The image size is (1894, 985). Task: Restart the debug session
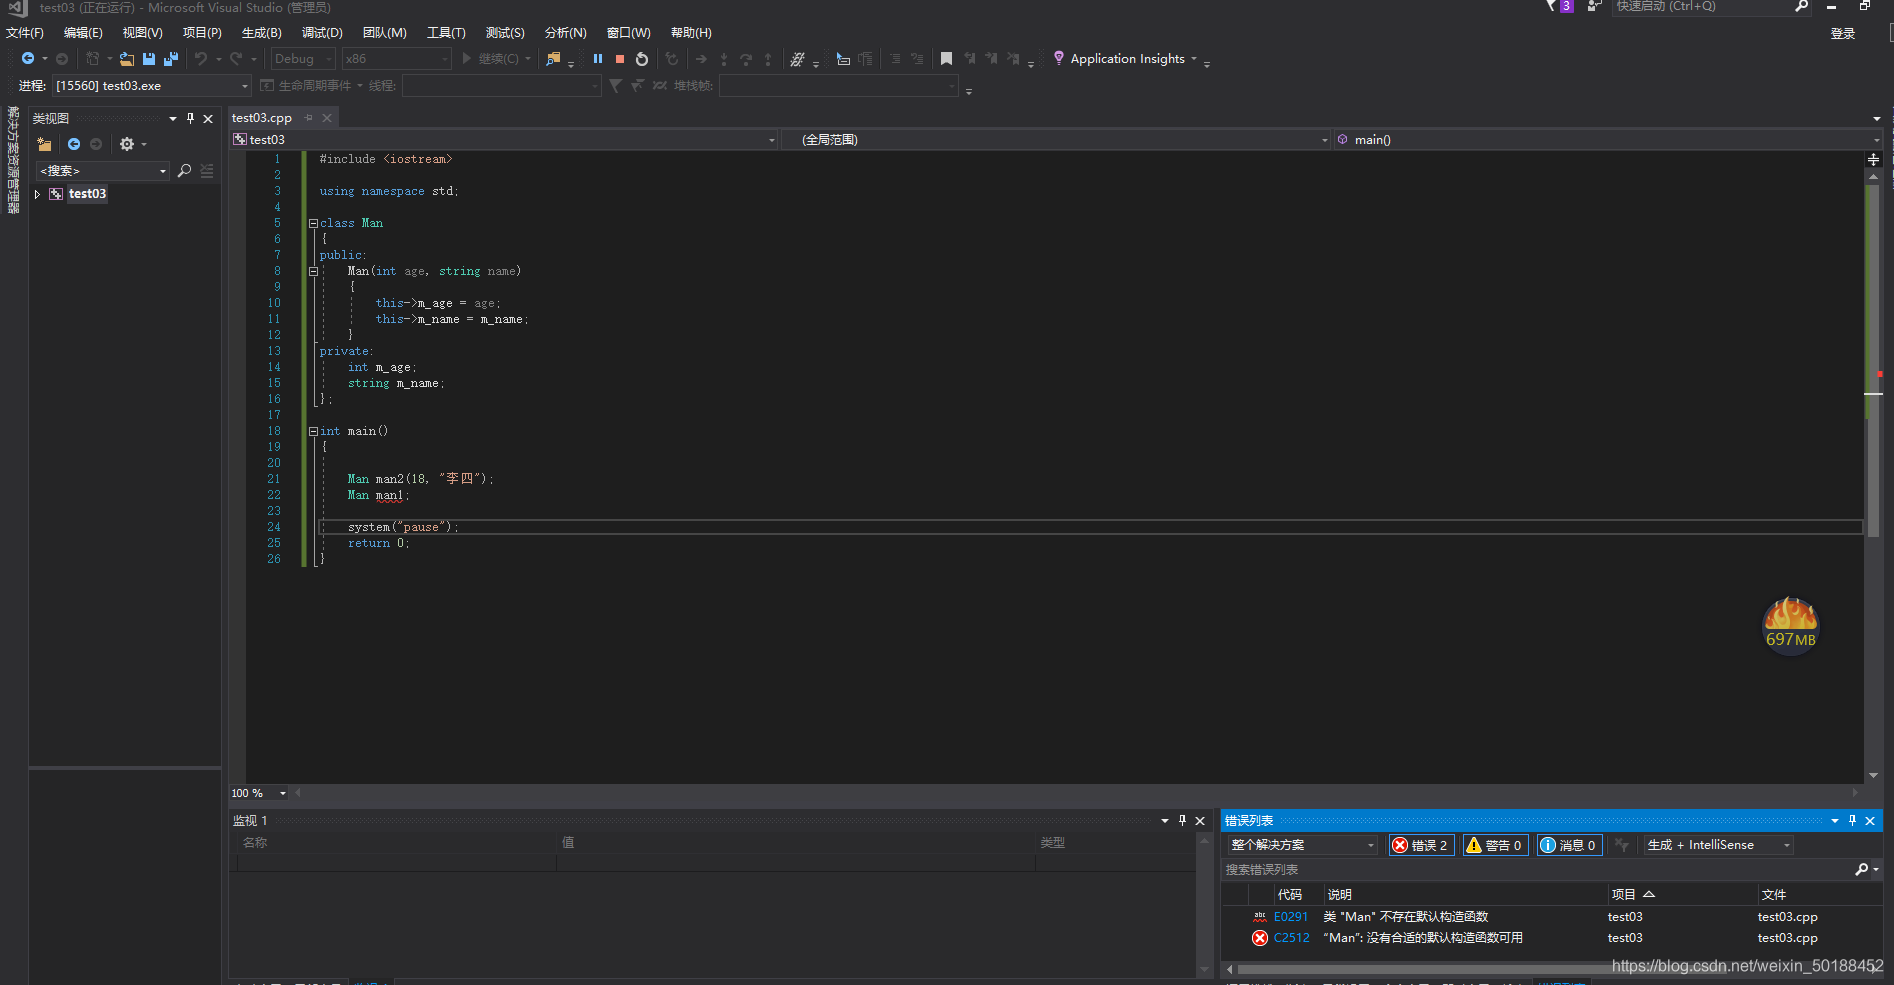[642, 59]
